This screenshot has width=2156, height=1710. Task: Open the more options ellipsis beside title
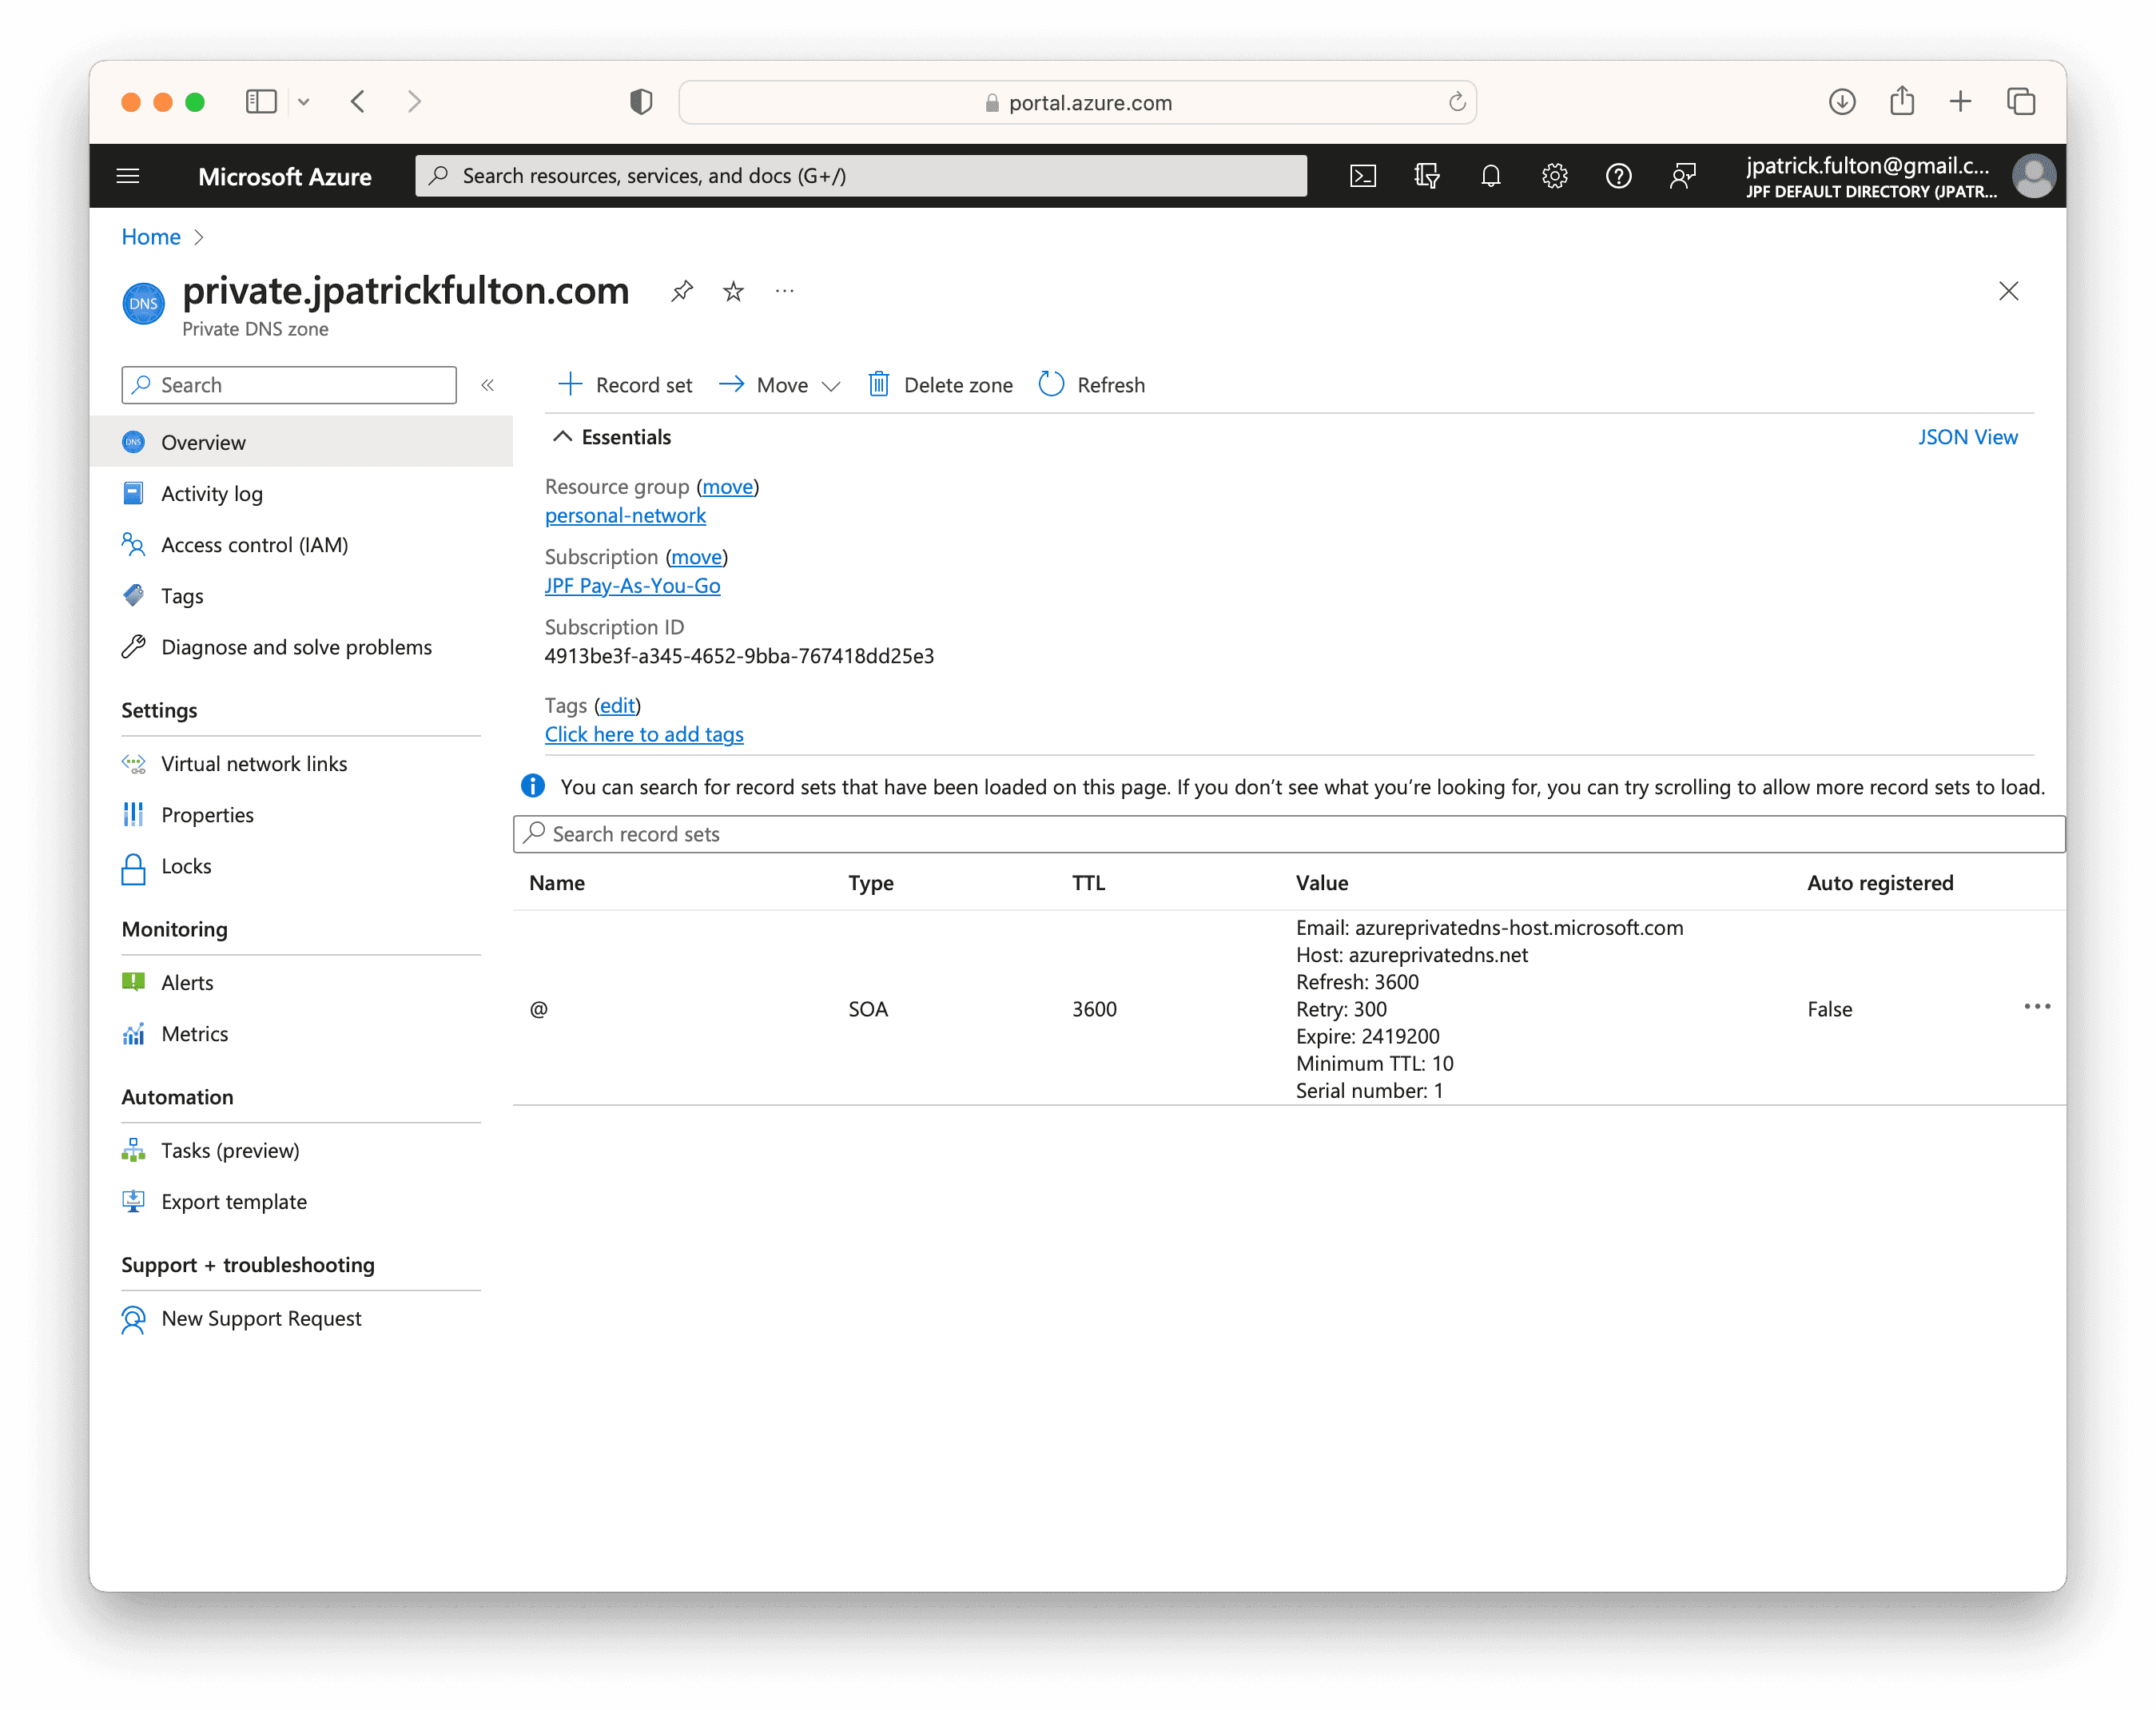click(785, 291)
